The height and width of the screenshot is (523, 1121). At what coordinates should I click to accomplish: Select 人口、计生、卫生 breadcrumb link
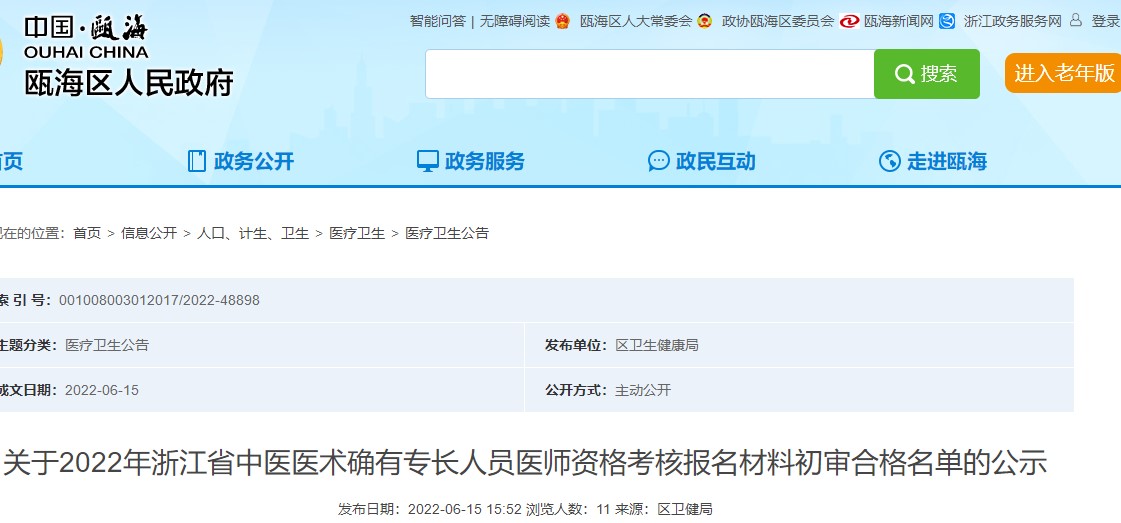coord(253,233)
